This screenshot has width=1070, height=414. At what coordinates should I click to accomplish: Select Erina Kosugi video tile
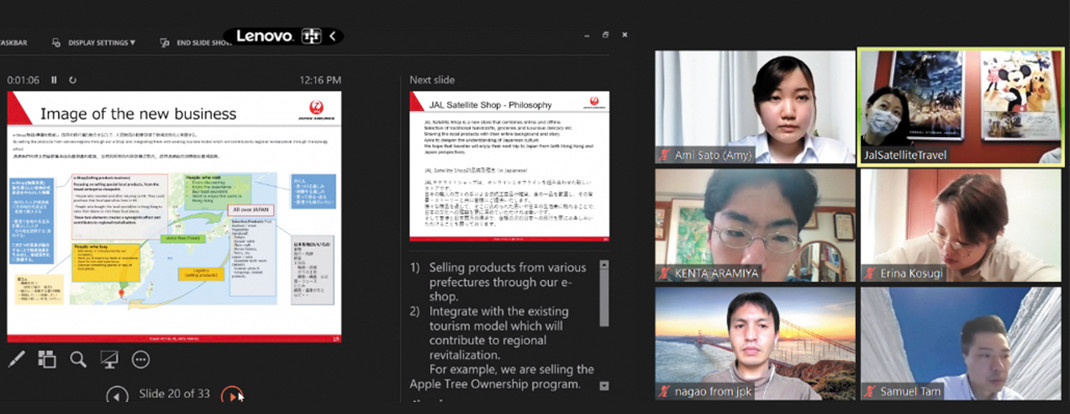point(961,226)
